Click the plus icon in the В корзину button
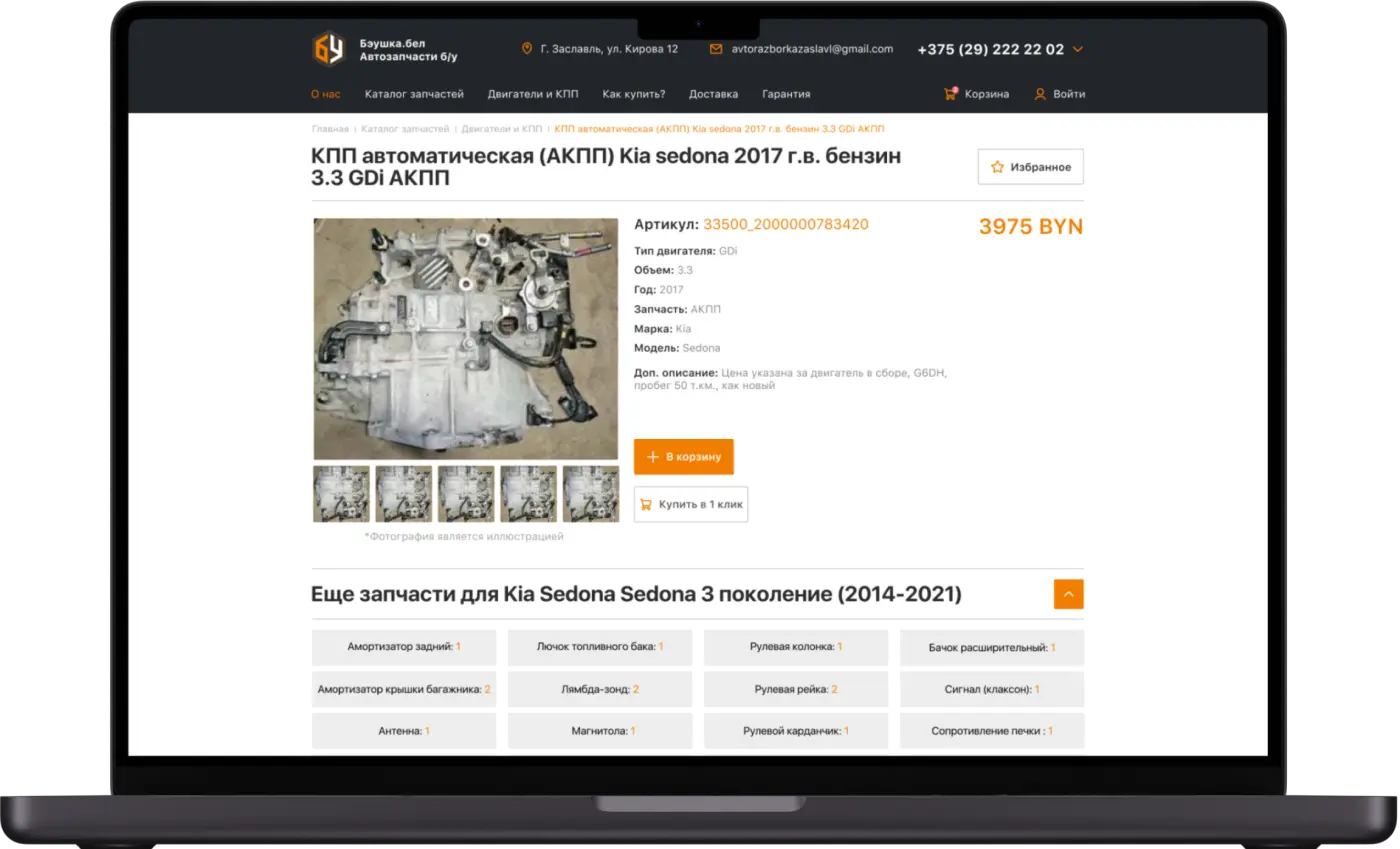 [x=653, y=457]
